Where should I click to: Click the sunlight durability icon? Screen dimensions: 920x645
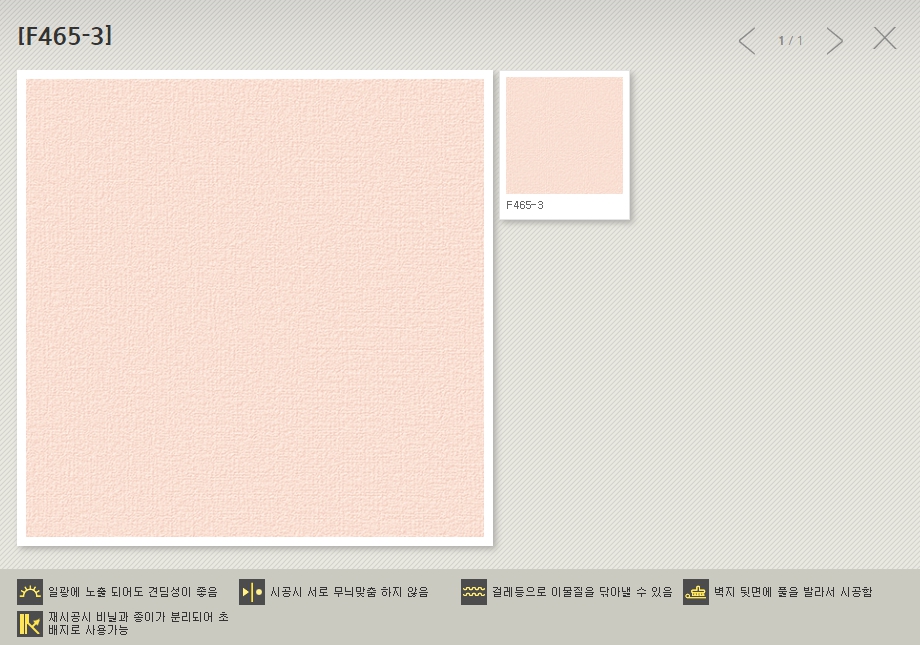(30, 592)
